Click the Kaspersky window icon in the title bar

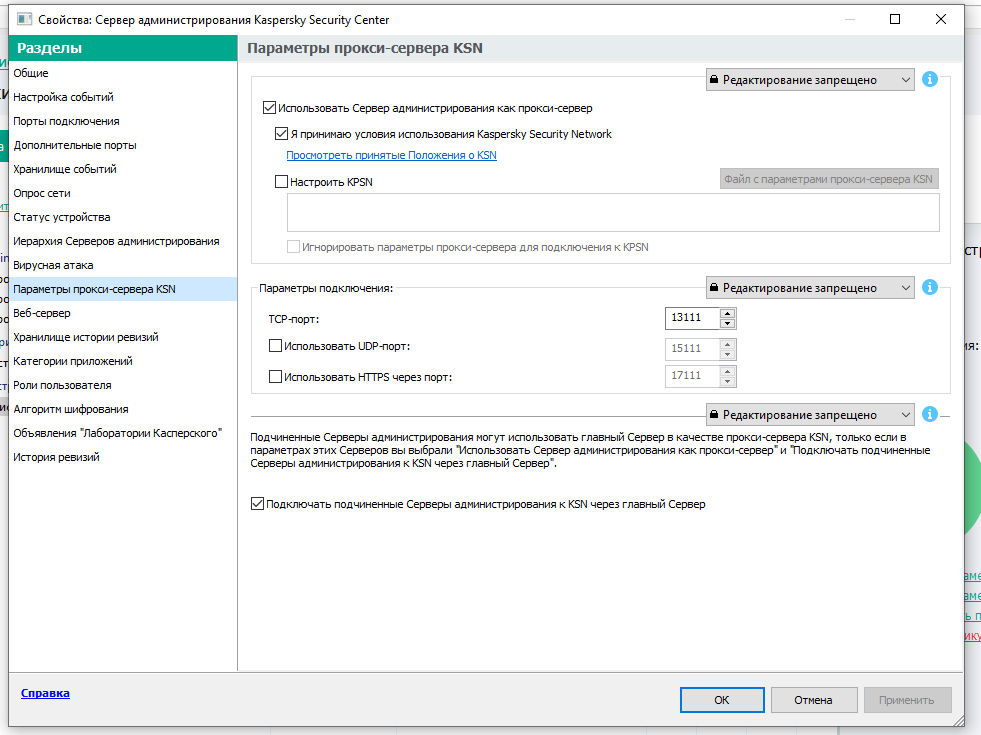coord(24,19)
